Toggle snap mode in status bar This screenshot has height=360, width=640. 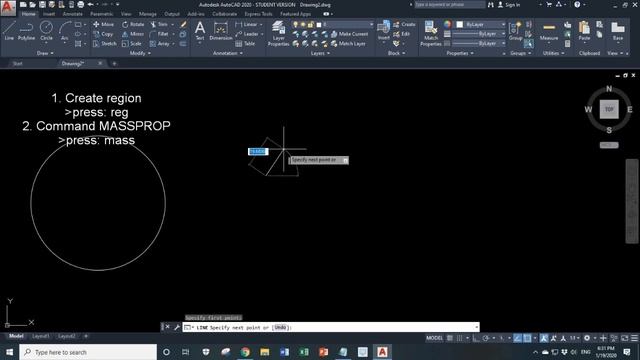460,338
